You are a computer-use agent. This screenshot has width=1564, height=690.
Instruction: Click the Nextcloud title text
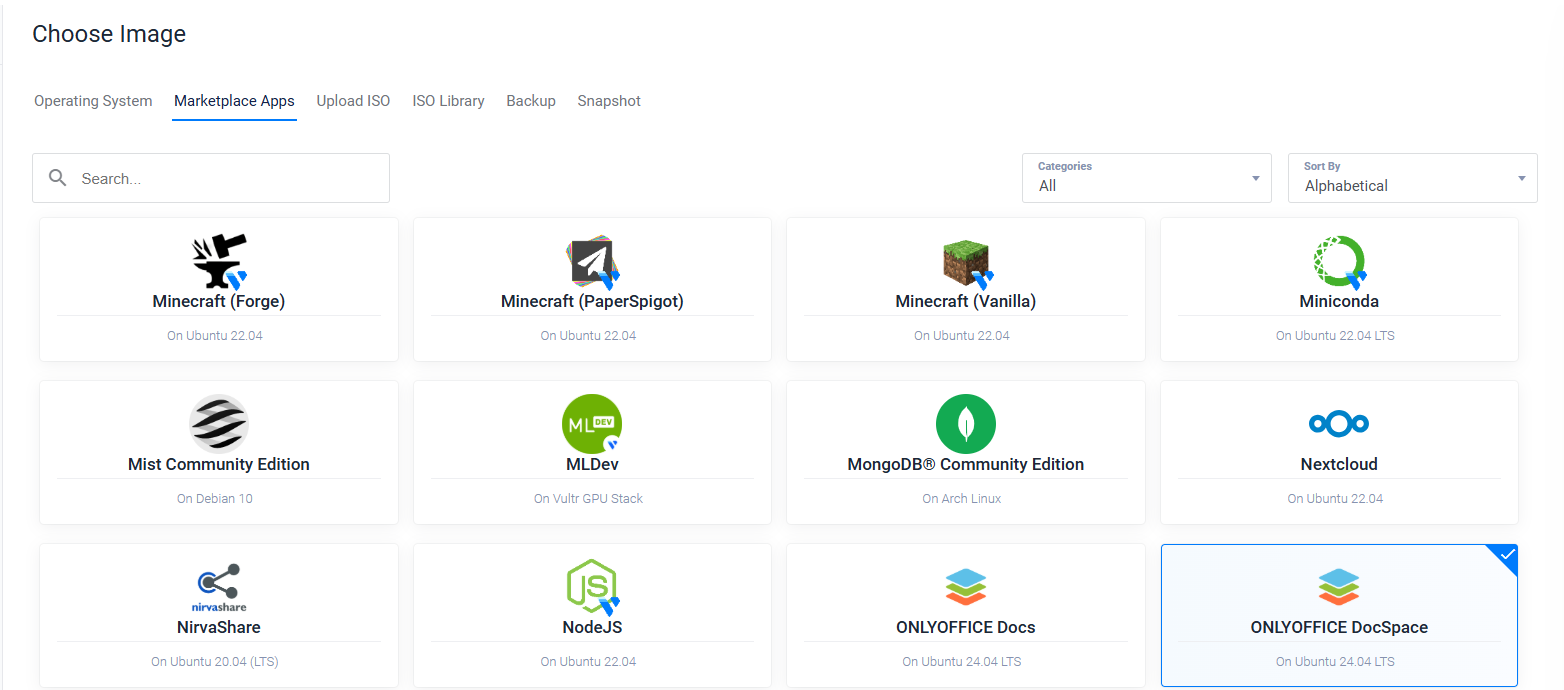[1339, 464]
